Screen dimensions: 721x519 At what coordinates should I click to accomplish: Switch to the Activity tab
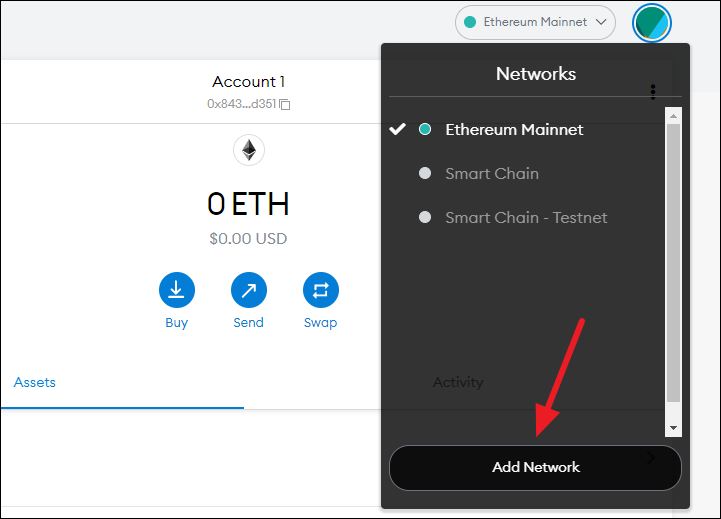(458, 382)
